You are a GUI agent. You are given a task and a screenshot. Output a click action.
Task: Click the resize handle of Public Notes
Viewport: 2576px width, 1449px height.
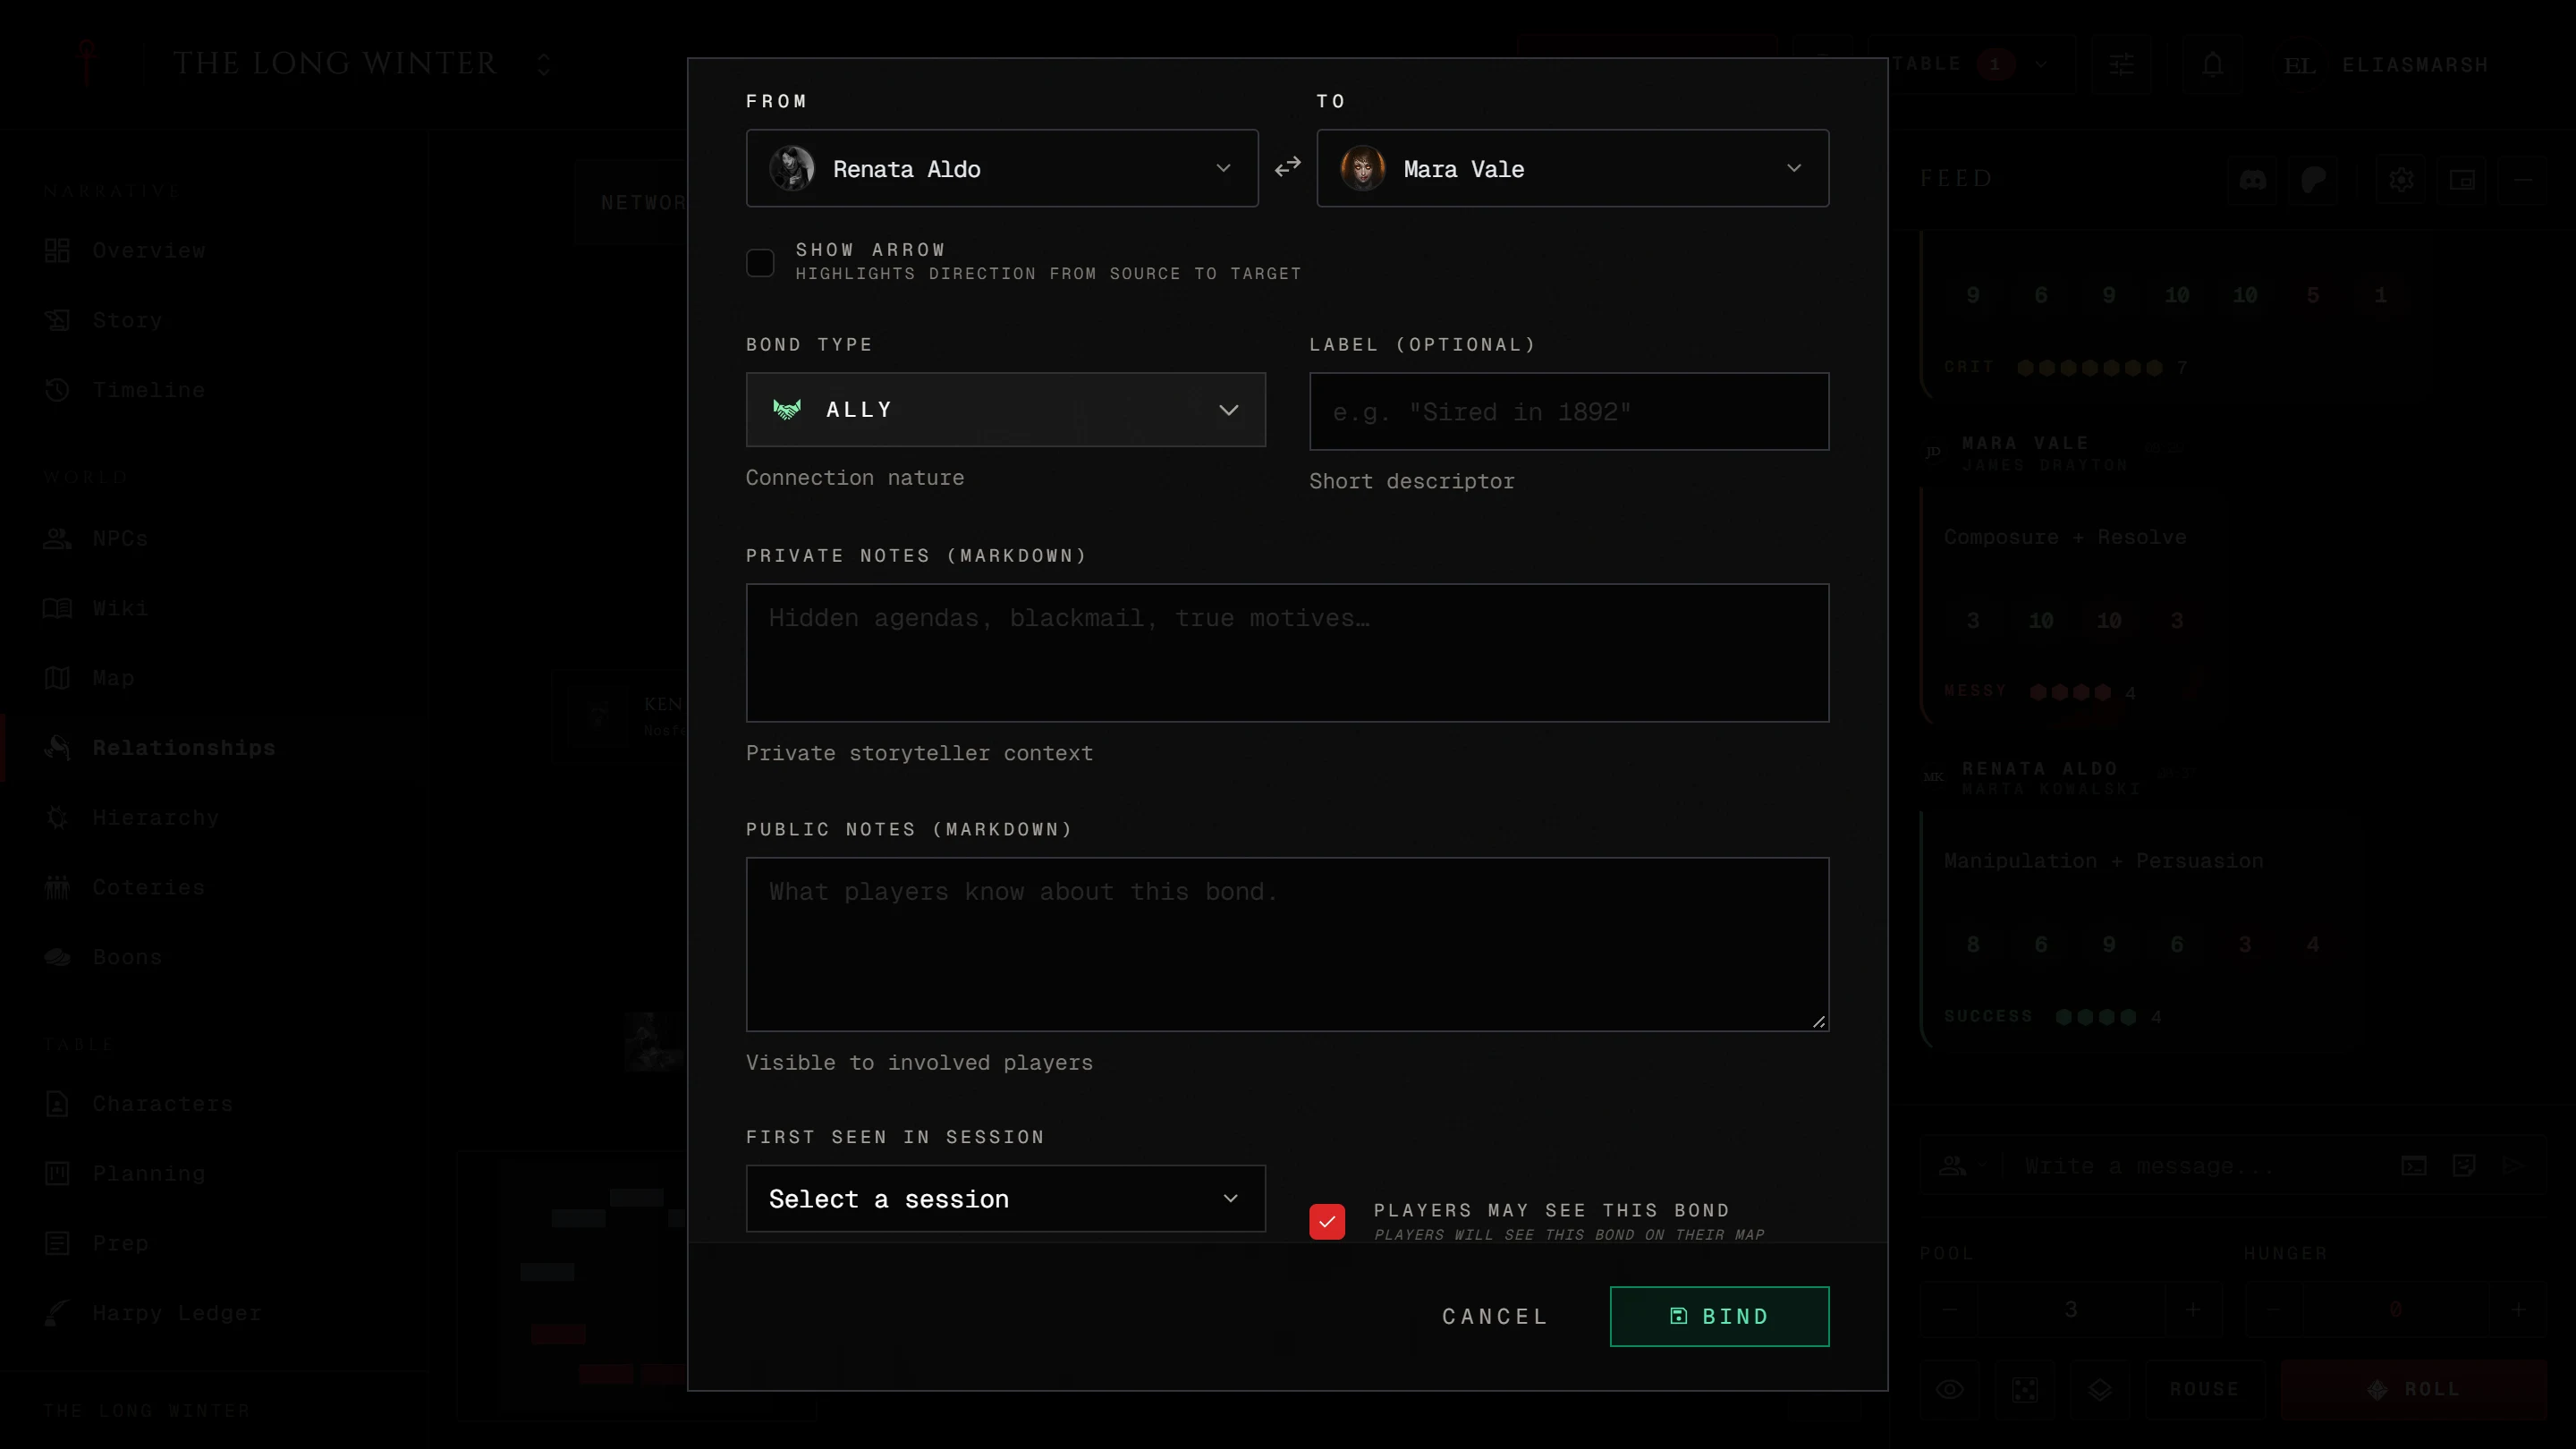[1818, 1021]
